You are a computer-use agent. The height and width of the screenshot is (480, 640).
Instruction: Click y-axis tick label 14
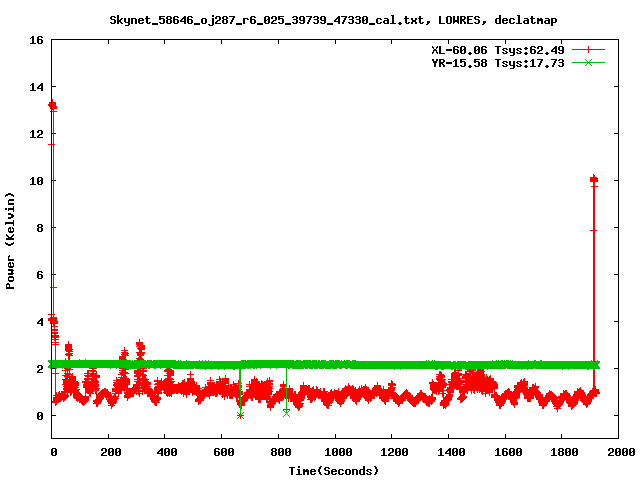[36, 87]
